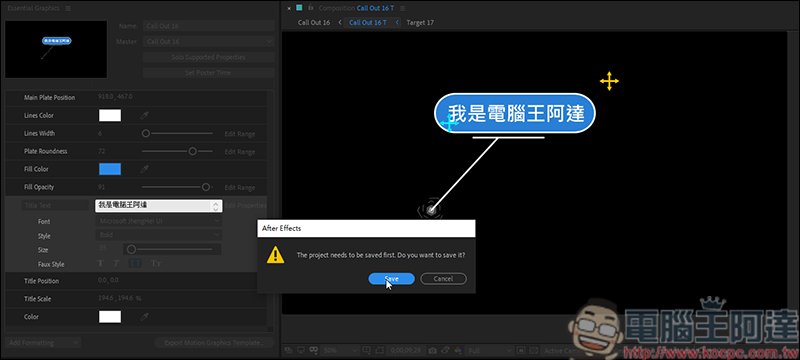
Task: Use eyedropper beside the Color property
Action: [x=144, y=317]
